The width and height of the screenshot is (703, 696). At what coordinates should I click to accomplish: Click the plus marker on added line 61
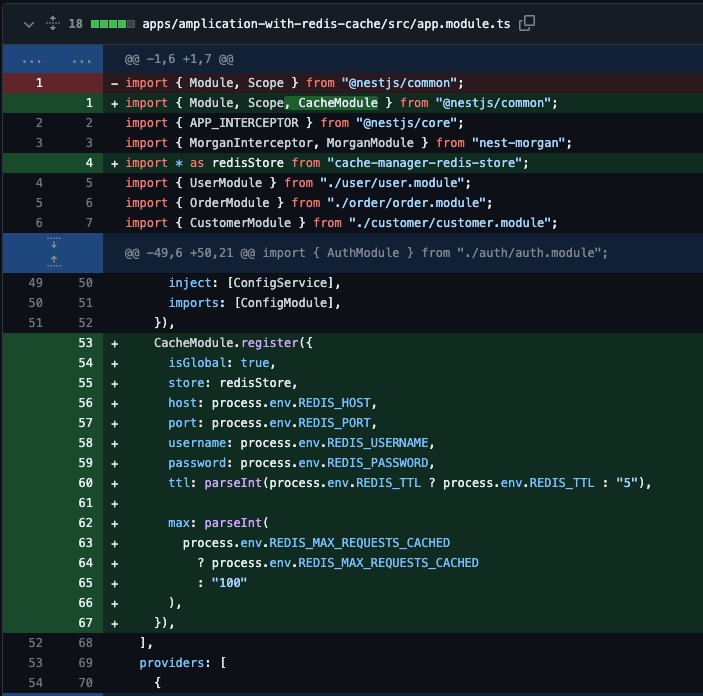115,504
